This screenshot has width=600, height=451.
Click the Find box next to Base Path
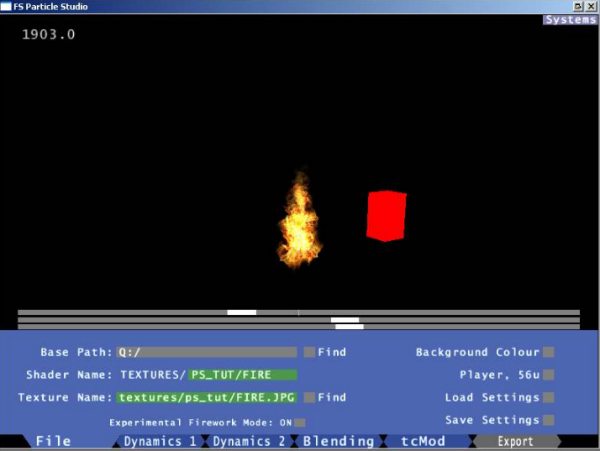309,352
